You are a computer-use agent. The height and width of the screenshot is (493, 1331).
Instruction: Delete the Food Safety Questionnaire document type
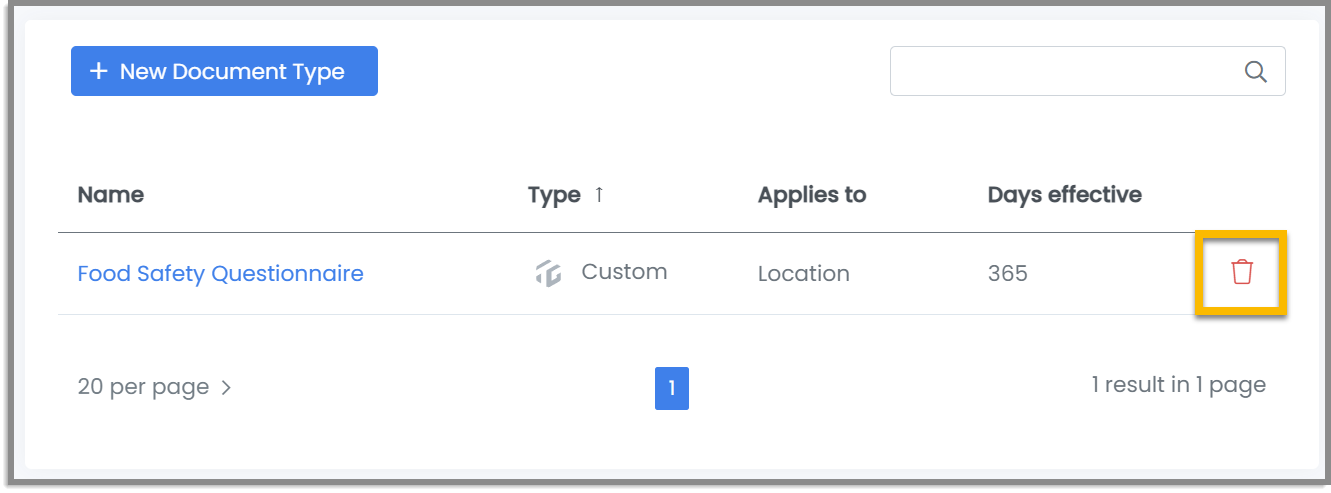point(1241,272)
